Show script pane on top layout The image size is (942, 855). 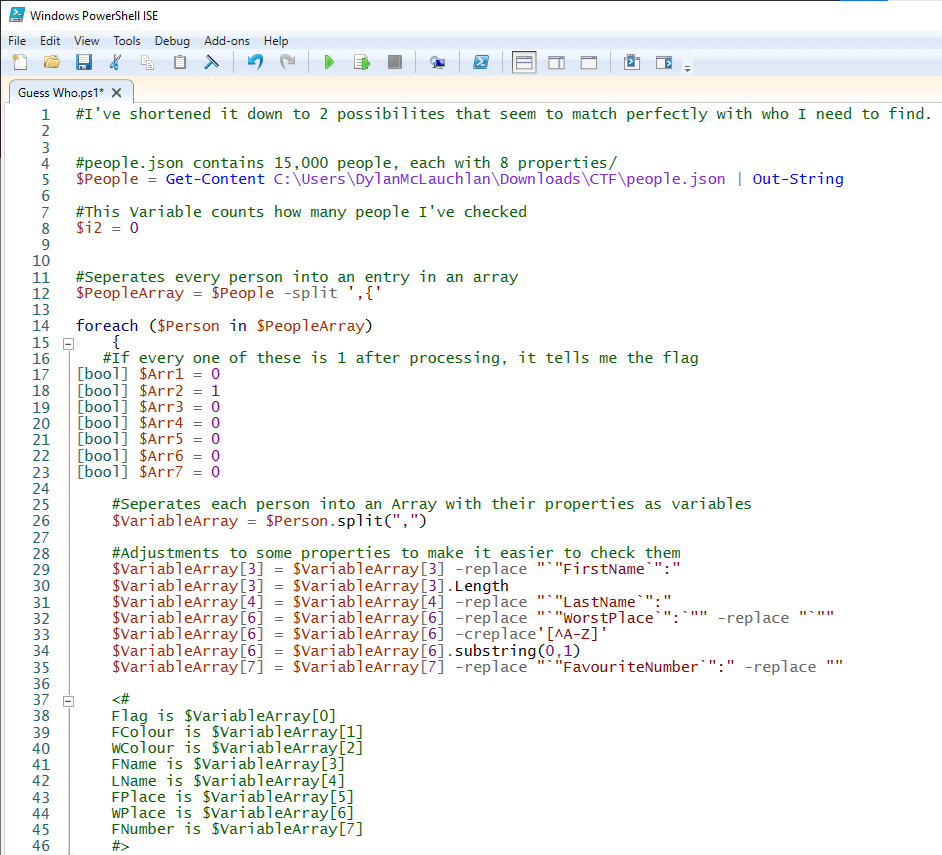pos(524,62)
